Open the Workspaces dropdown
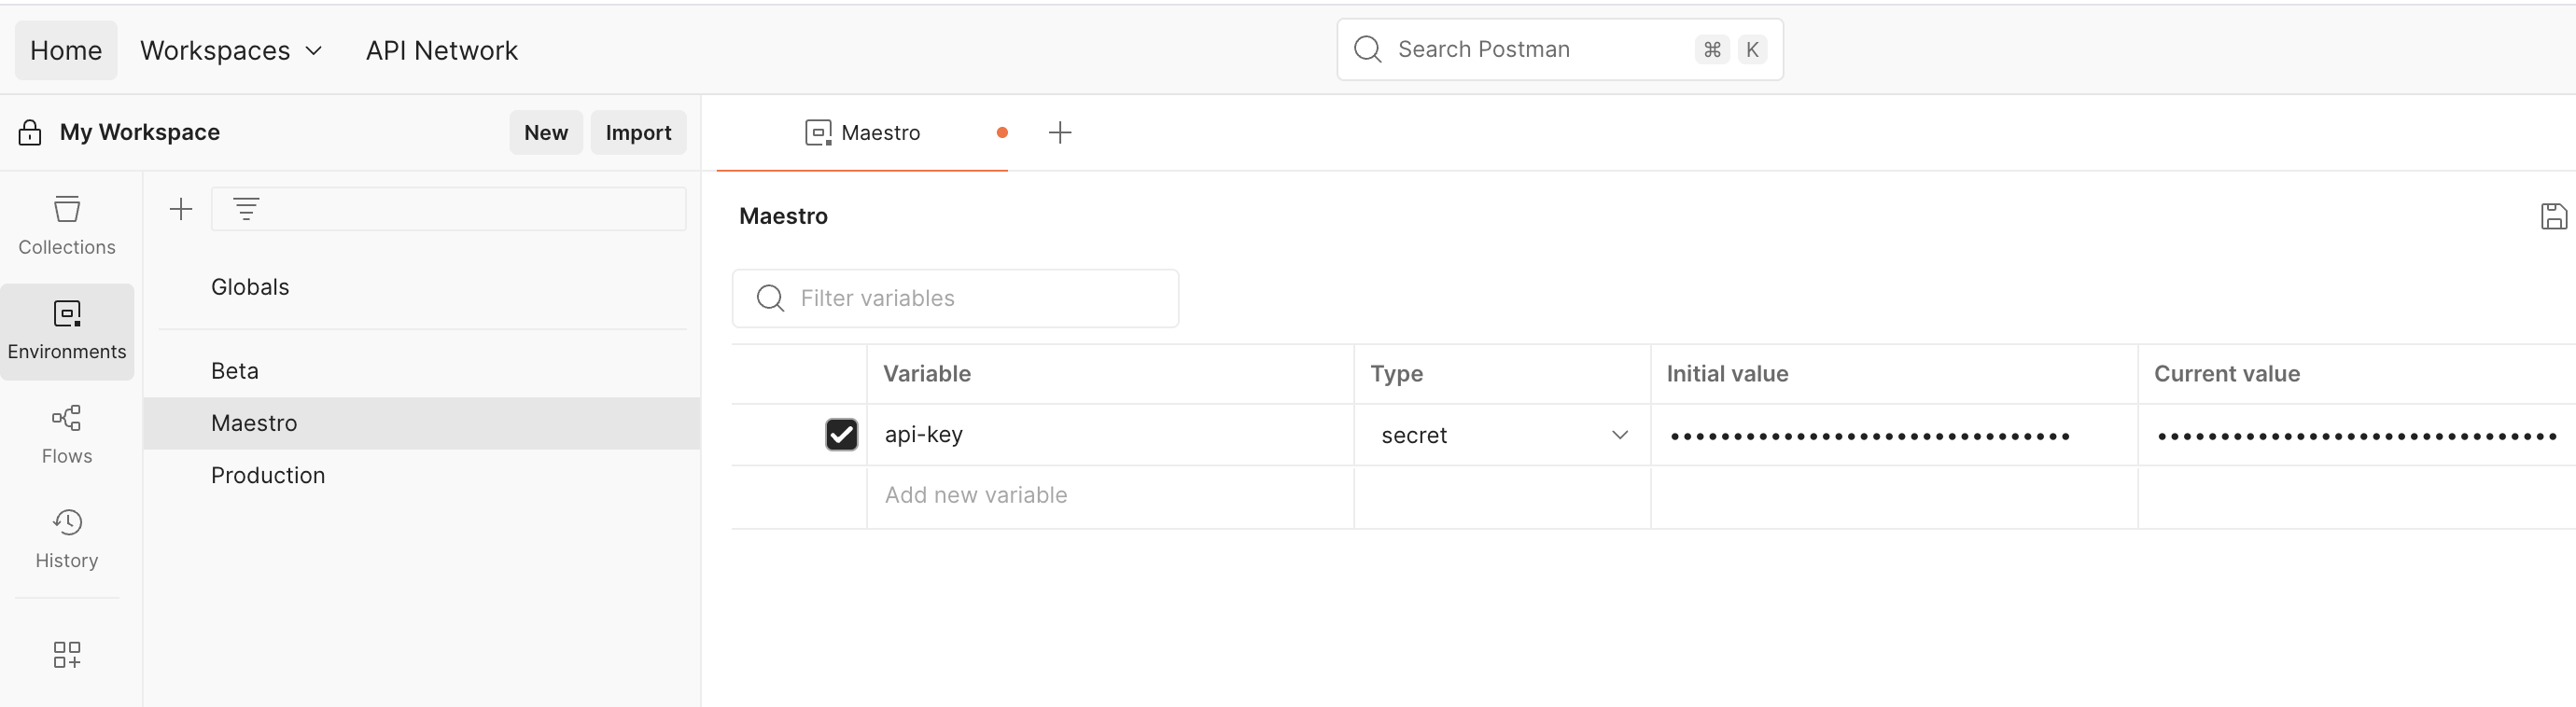This screenshot has height=707, width=2576. pyautogui.click(x=231, y=50)
